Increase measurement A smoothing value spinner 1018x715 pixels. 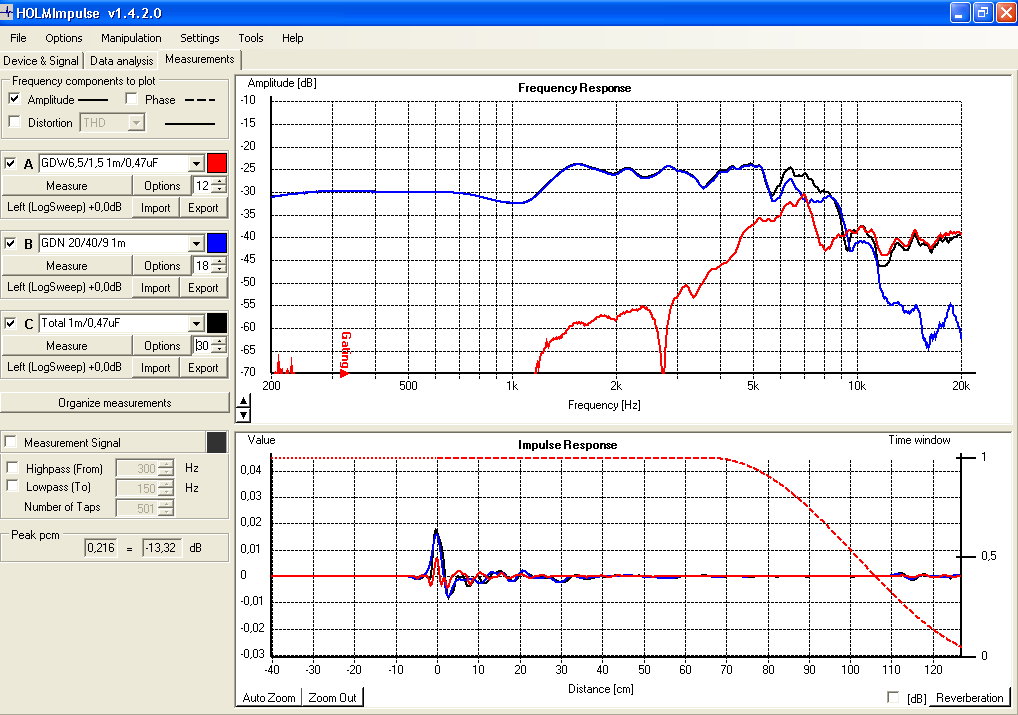click(219, 181)
